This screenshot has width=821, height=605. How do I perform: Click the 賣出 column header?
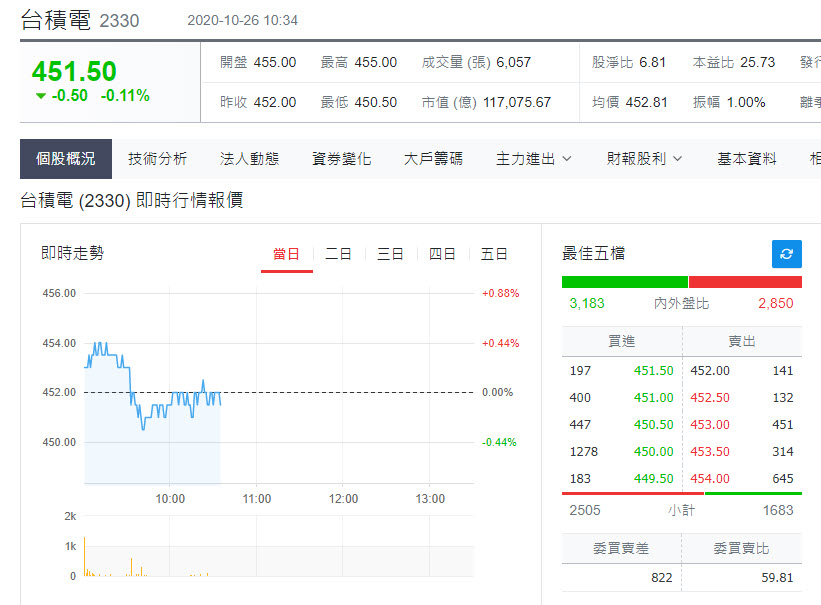[742, 342]
